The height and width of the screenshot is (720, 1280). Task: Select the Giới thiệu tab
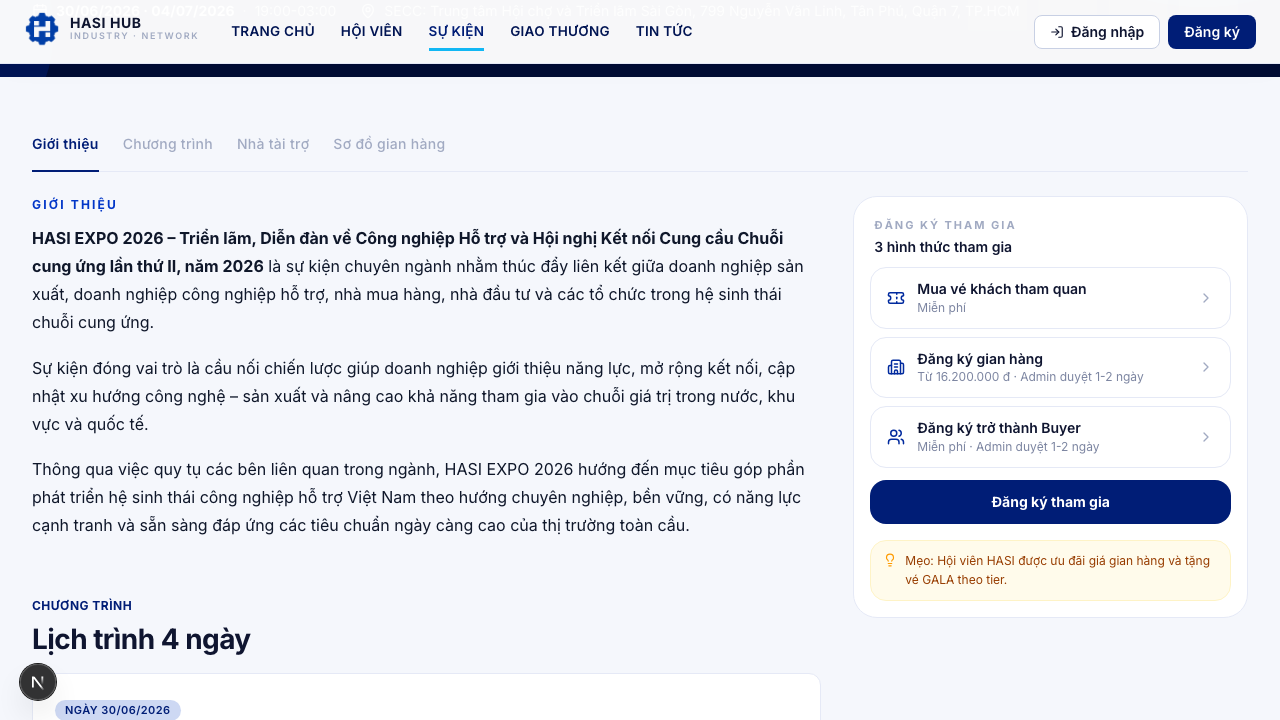point(65,144)
